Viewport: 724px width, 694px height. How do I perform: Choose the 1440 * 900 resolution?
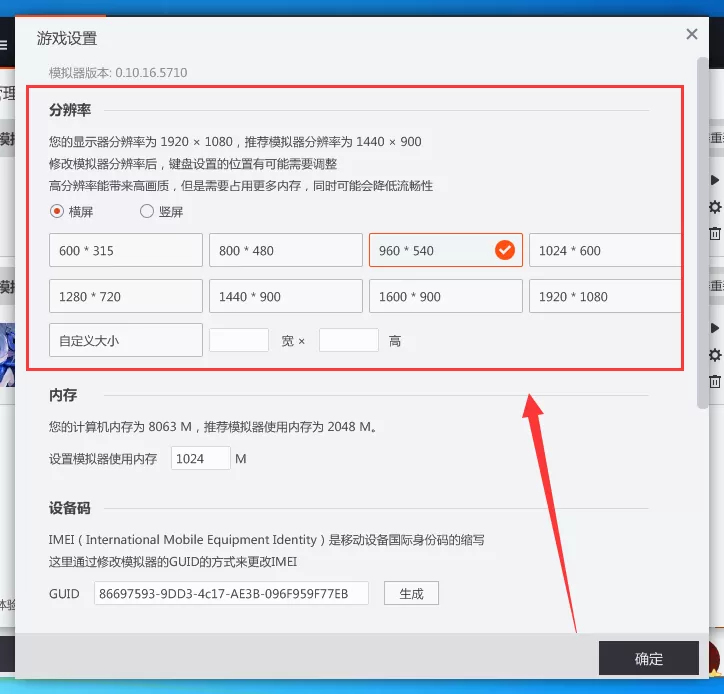[286, 296]
